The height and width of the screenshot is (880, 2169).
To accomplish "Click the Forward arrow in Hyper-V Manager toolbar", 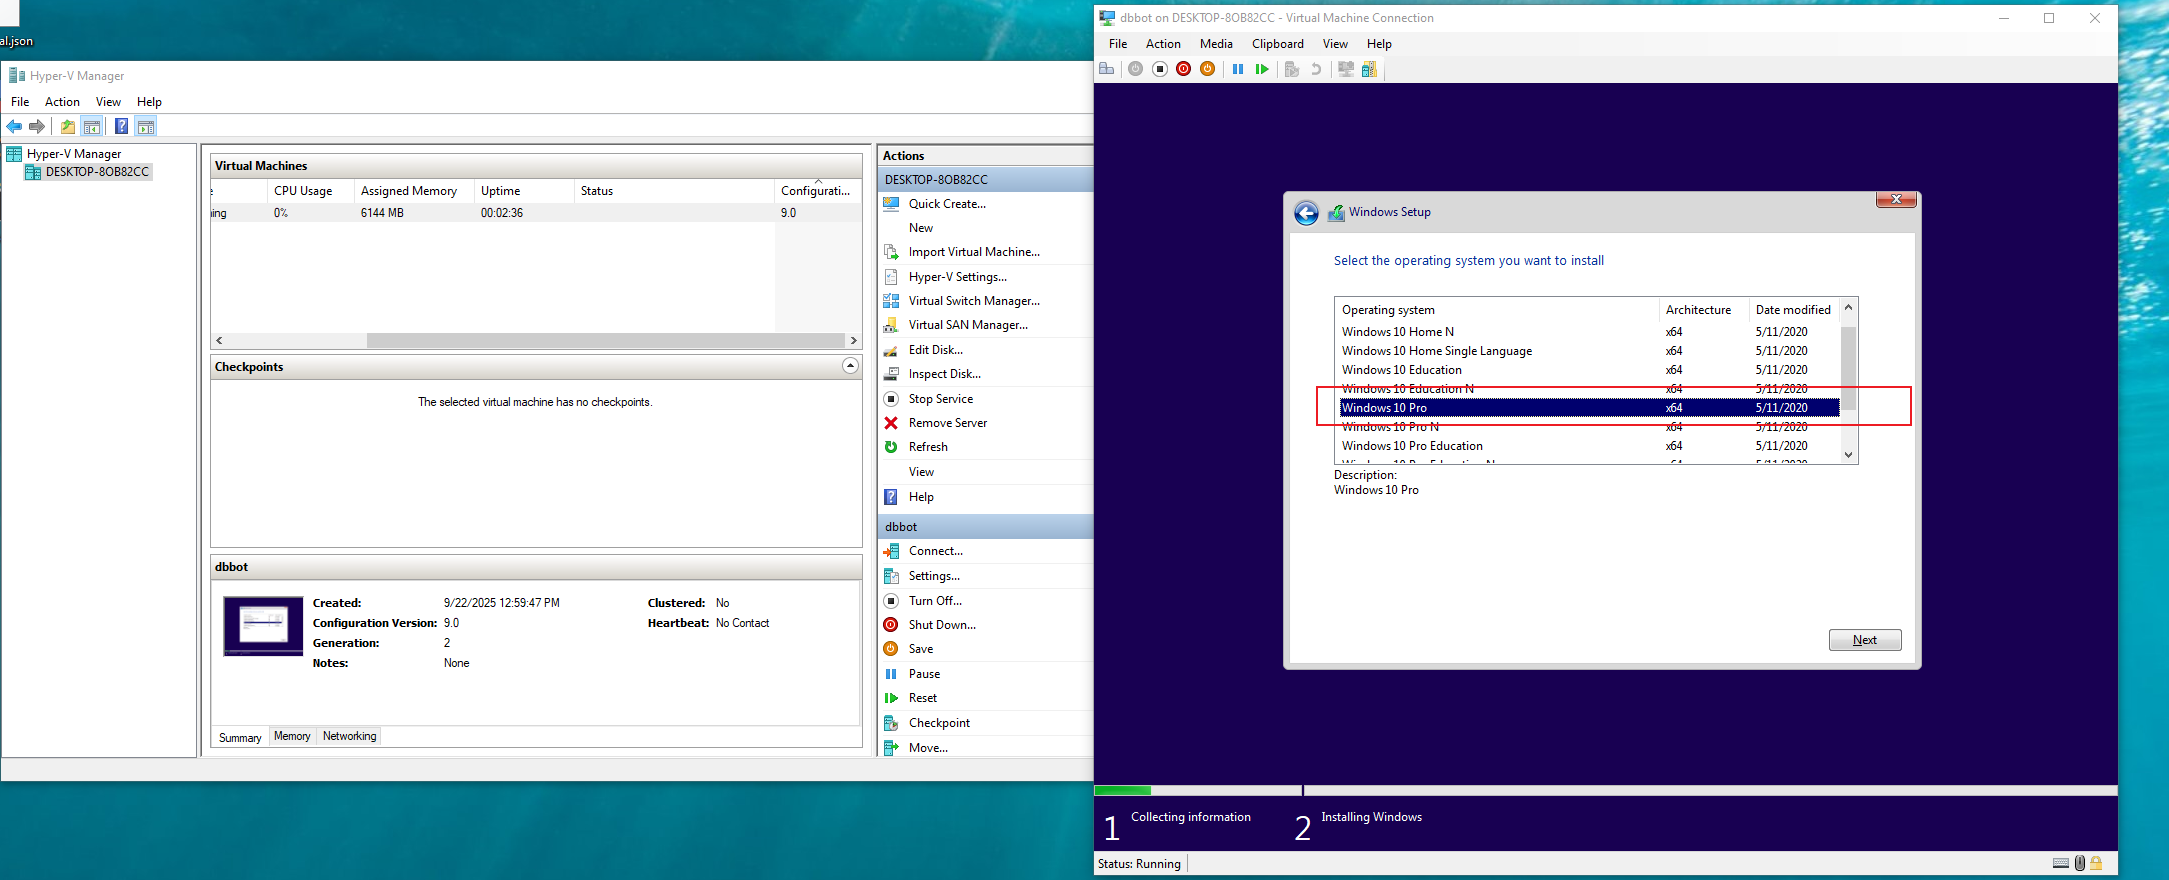I will pos(37,126).
